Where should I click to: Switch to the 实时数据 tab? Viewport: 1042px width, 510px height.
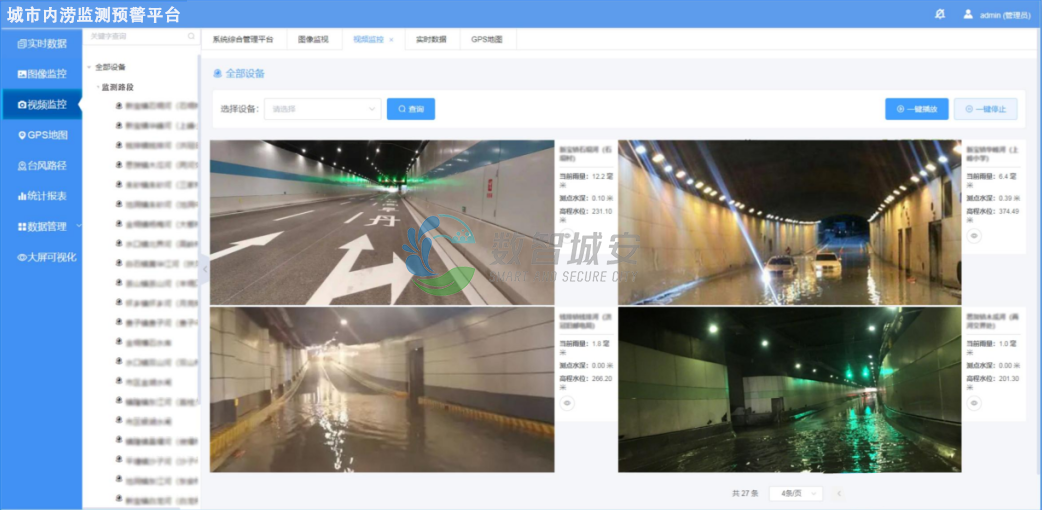[x=431, y=40]
